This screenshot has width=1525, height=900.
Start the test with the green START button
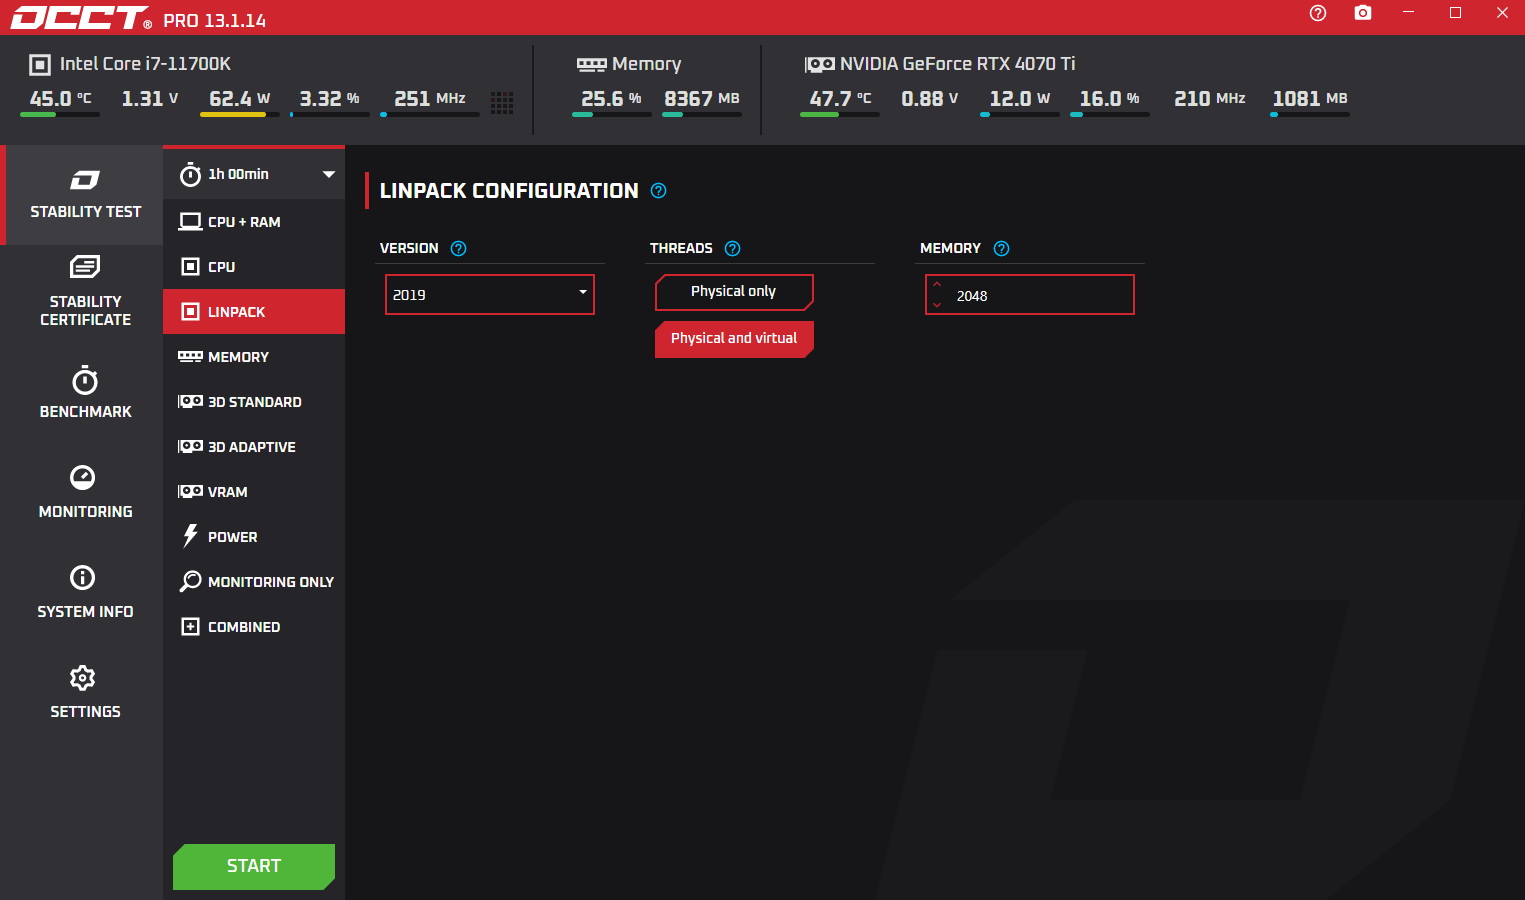click(254, 866)
